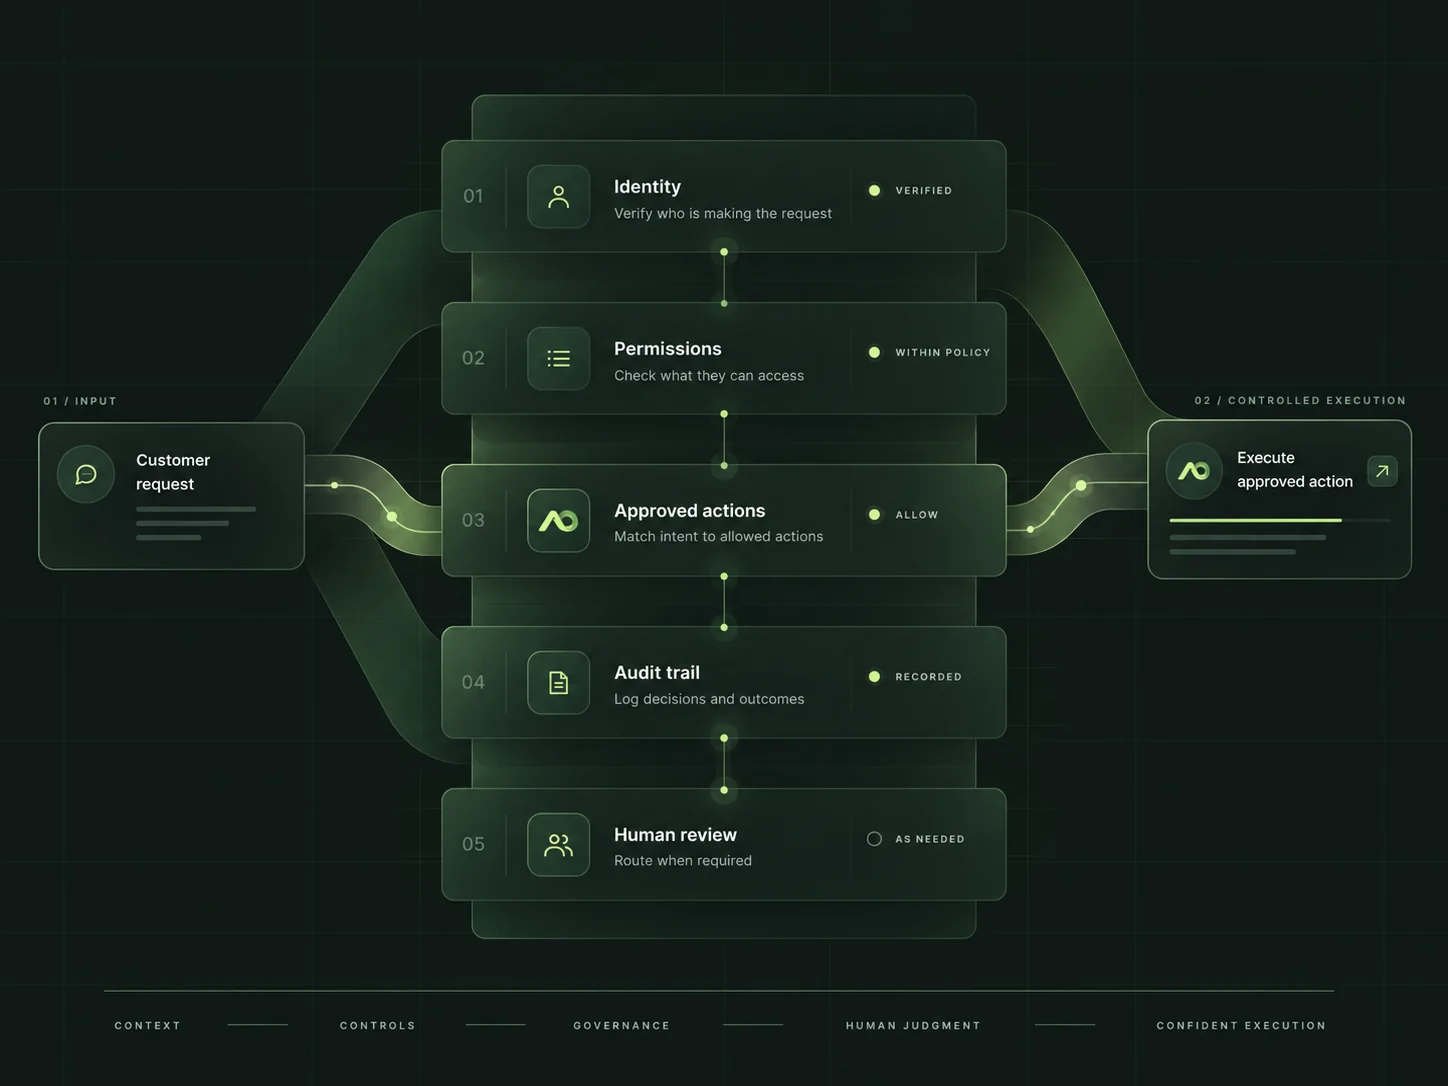
Task: Click the RECORDED status dot
Action: (874, 677)
